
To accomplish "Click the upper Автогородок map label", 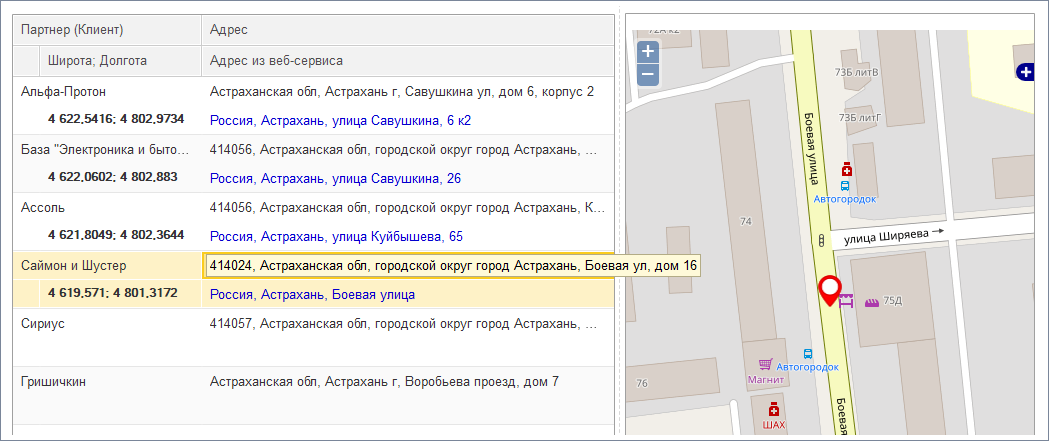I will tap(845, 199).
